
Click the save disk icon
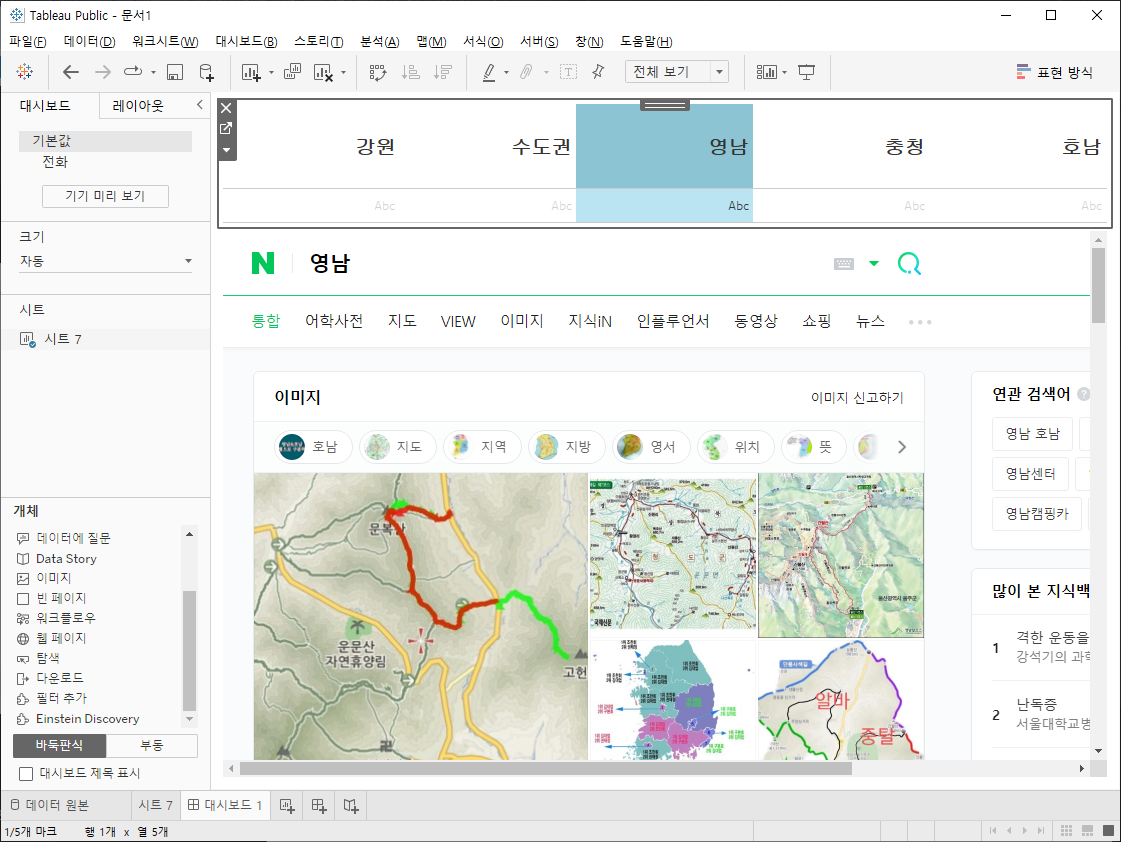174,71
